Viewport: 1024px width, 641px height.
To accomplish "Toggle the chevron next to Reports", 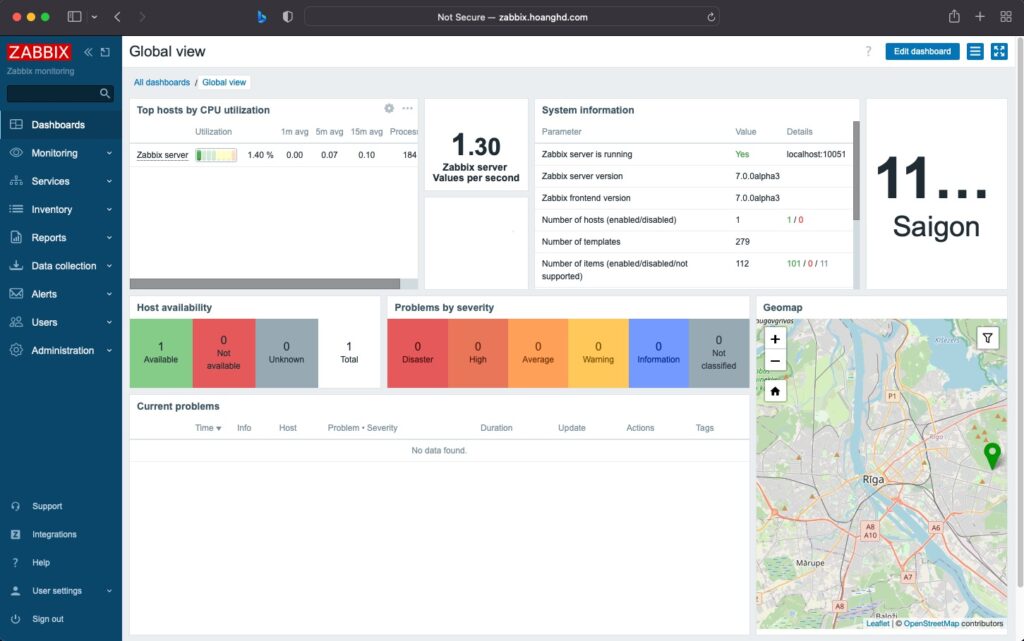I will coord(109,238).
